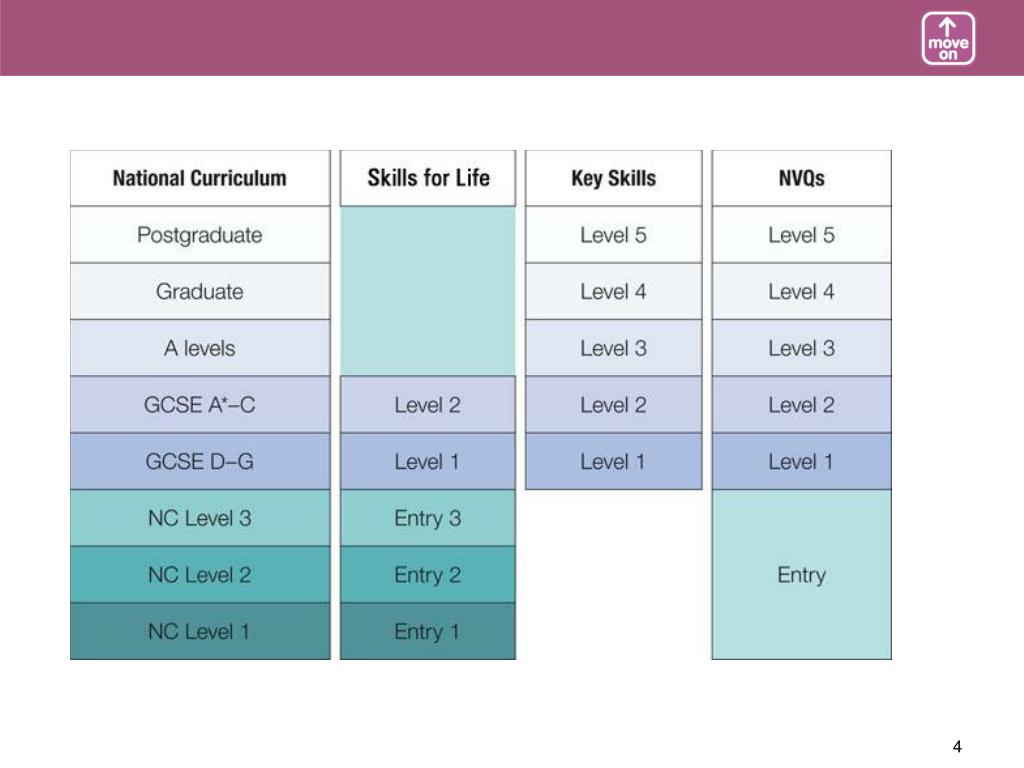Image resolution: width=1024 pixels, height=768 pixels.
Task: Select Key Skills Level 5 cell
Action: coord(613,235)
